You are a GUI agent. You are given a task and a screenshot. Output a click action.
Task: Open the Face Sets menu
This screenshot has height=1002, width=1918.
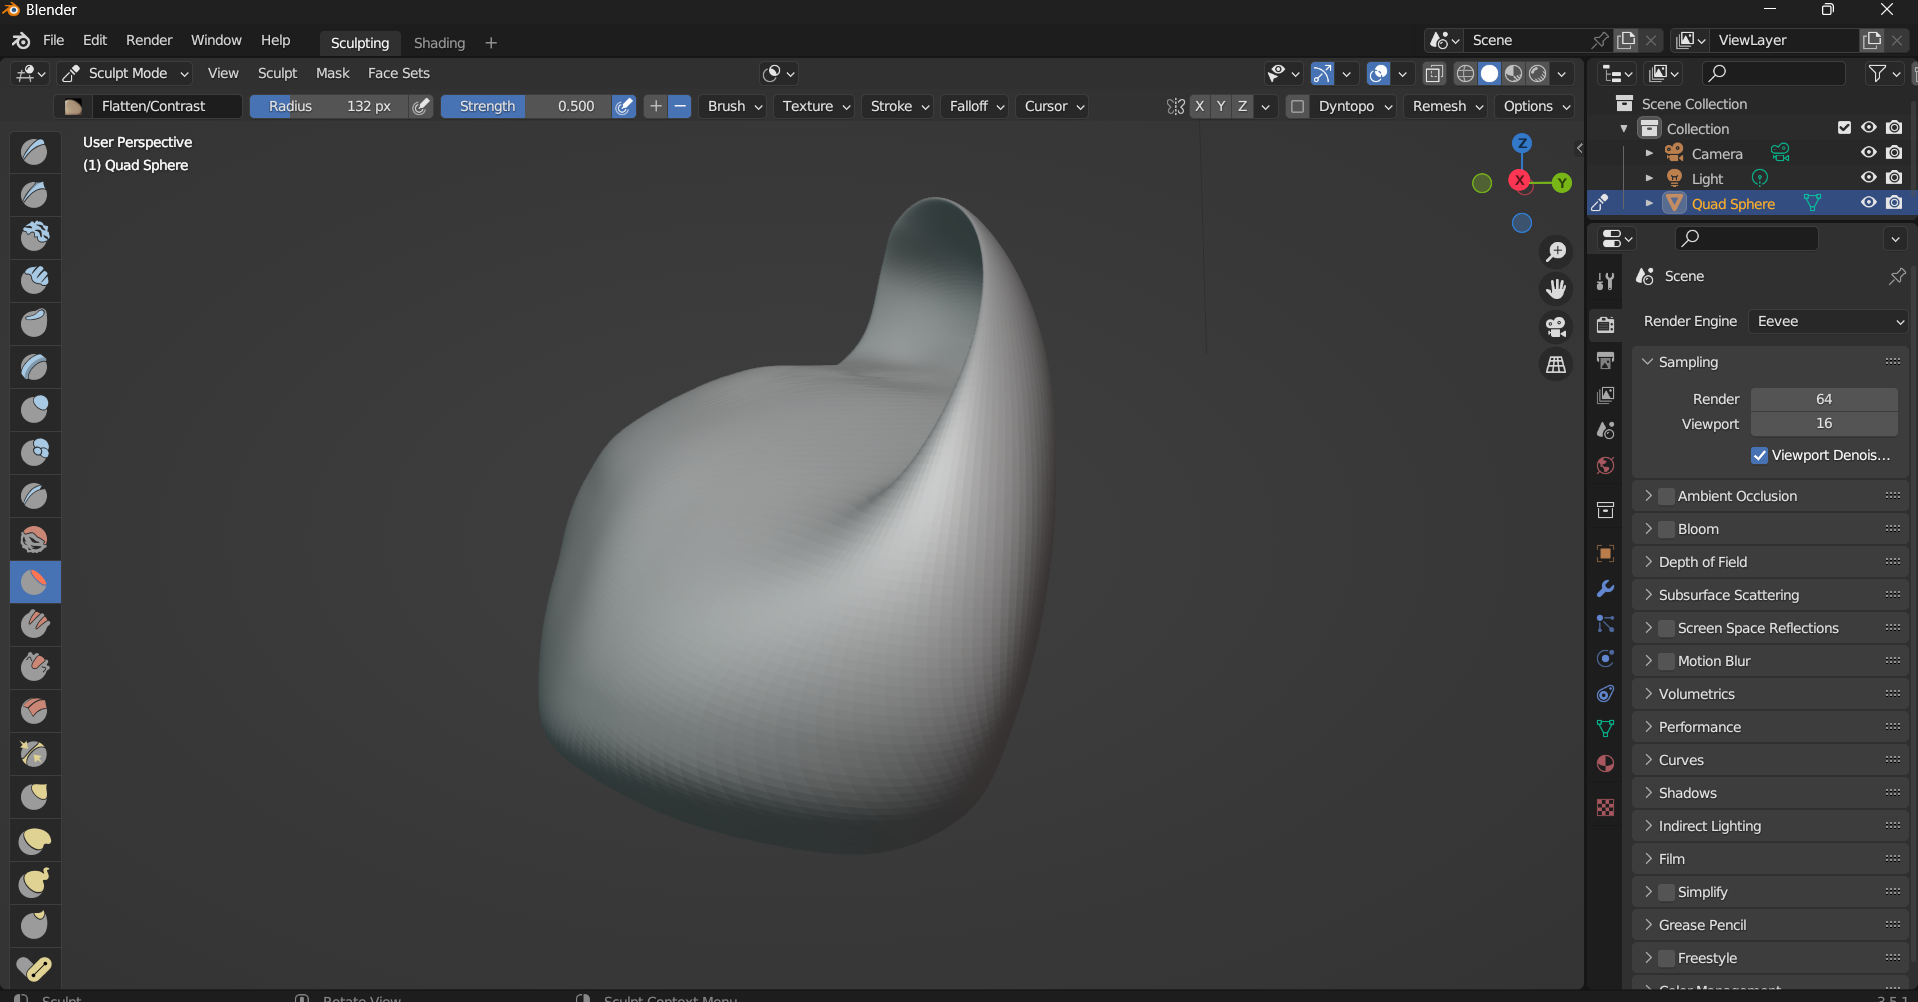(x=398, y=73)
